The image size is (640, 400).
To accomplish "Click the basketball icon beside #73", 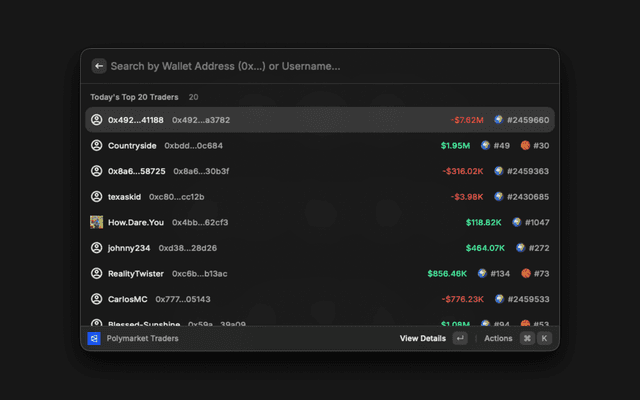I will point(524,273).
